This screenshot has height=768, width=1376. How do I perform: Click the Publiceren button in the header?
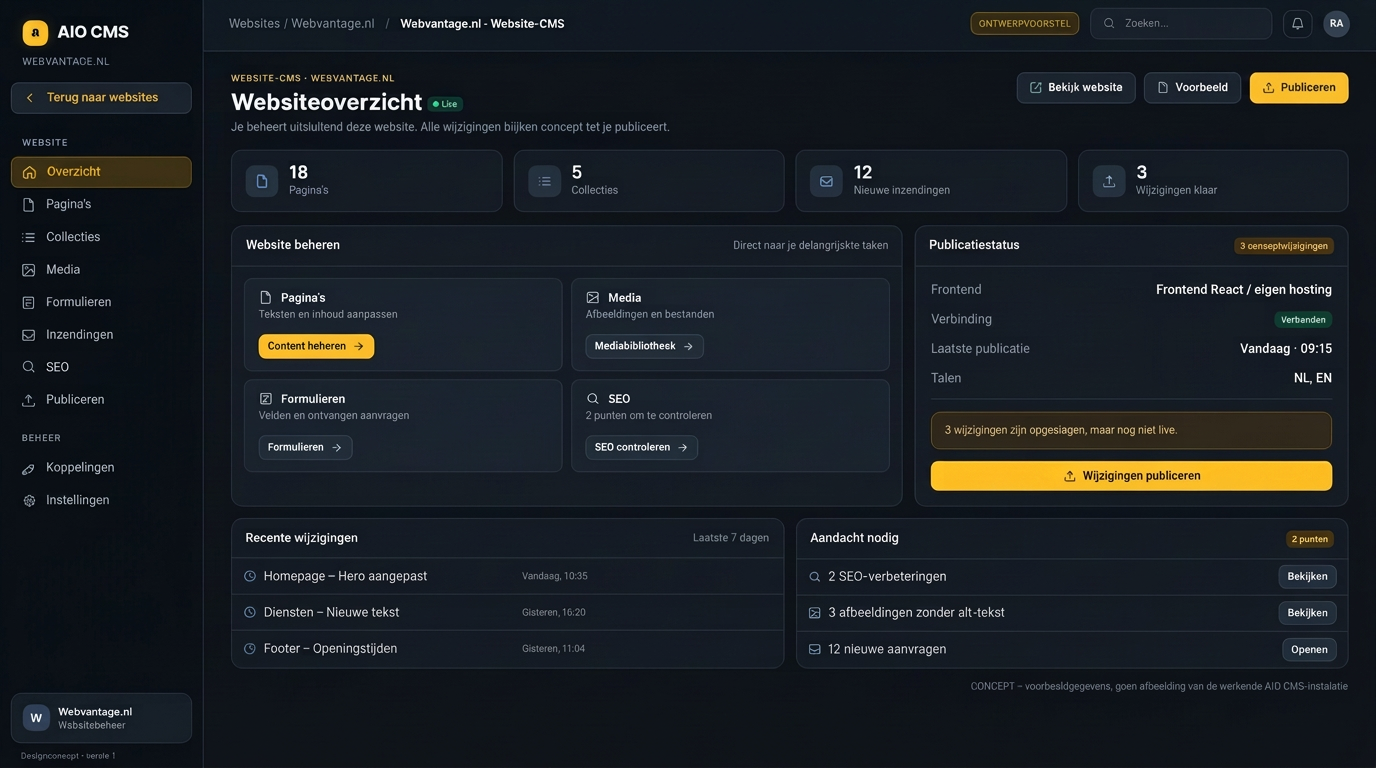click(1299, 88)
